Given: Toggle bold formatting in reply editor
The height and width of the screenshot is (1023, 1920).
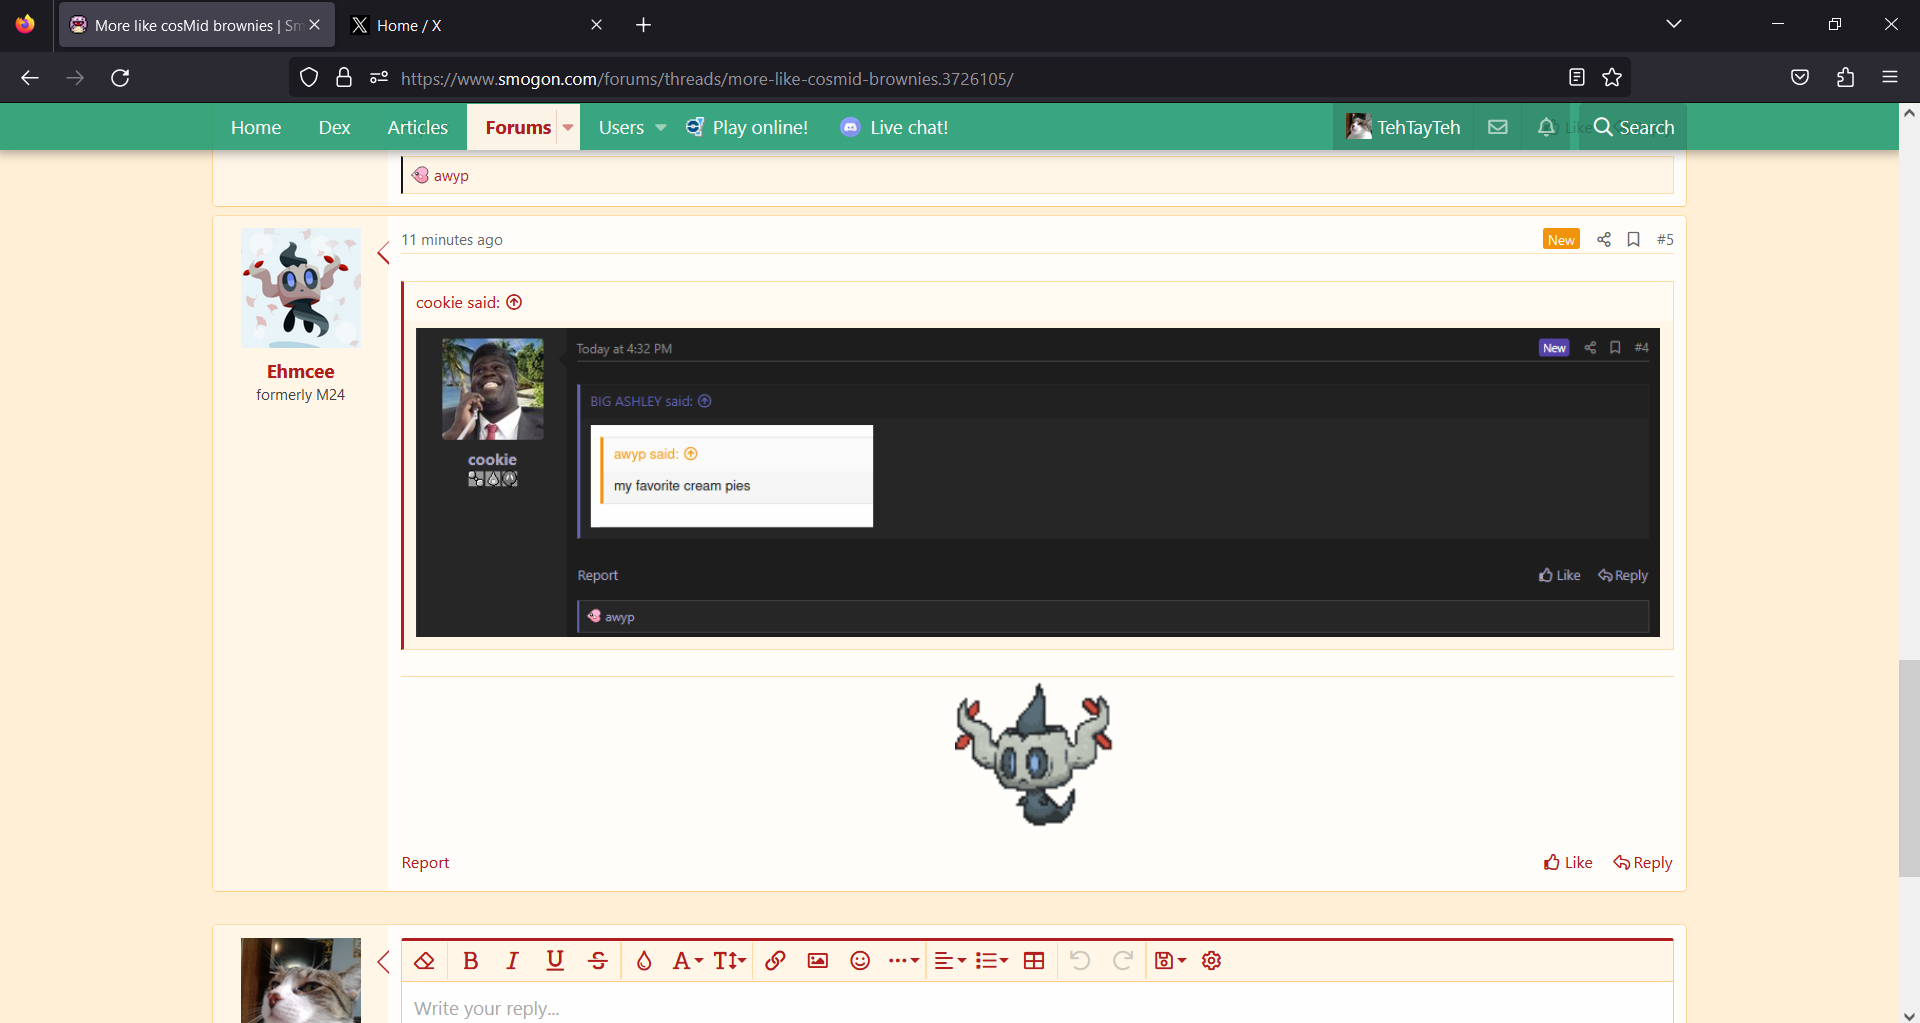Looking at the screenshot, I should [x=470, y=961].
